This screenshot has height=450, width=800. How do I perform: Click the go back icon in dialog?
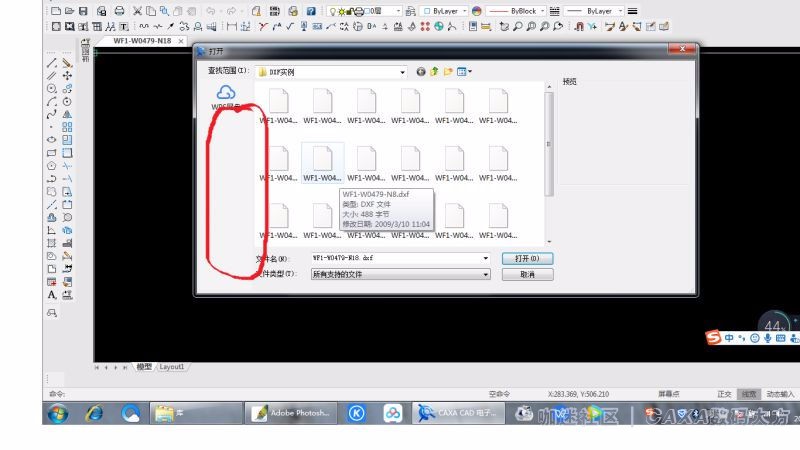(x=421, y=72)
